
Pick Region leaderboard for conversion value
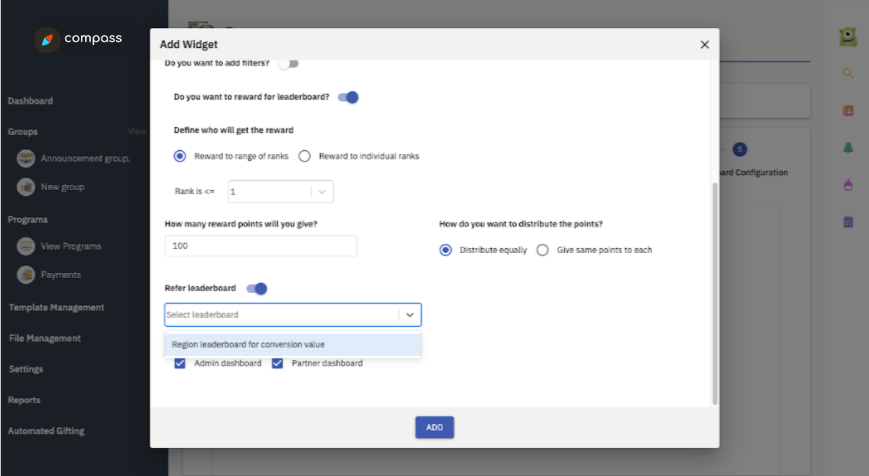pyautogui.click(x=293, y=345)
